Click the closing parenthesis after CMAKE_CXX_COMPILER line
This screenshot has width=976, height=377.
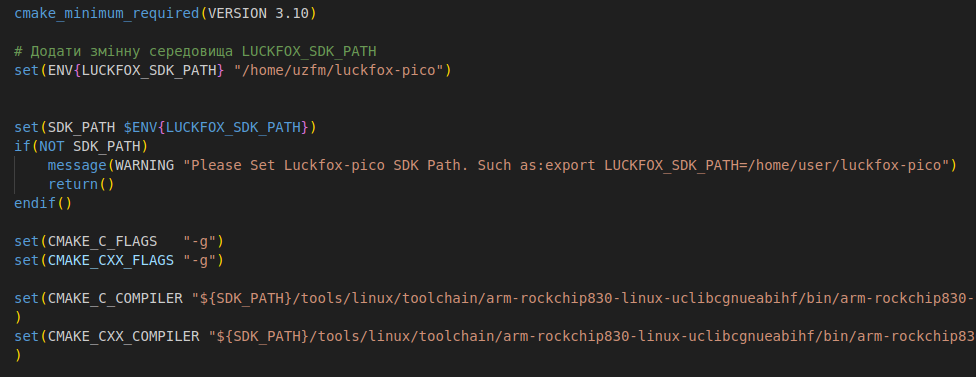tap(18, 355)
